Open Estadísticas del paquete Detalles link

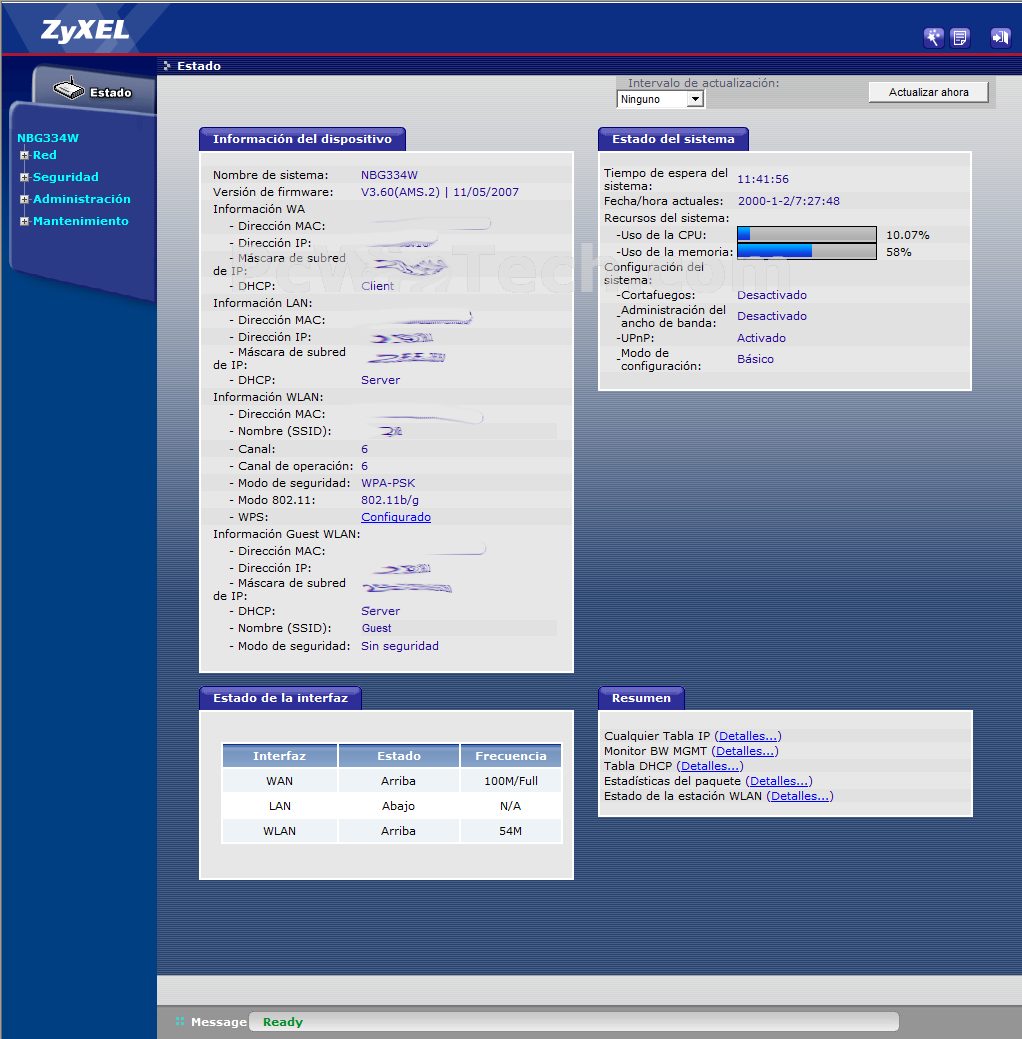pyautogui.click(x=779, y=781)
